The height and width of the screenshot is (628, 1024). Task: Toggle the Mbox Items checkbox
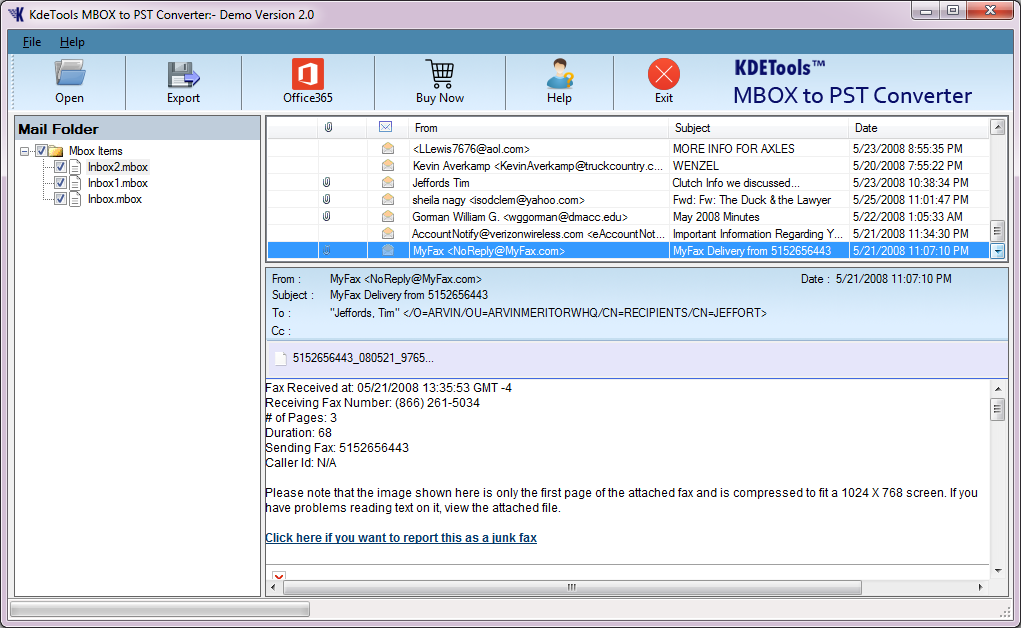click(x=41, y=151)
